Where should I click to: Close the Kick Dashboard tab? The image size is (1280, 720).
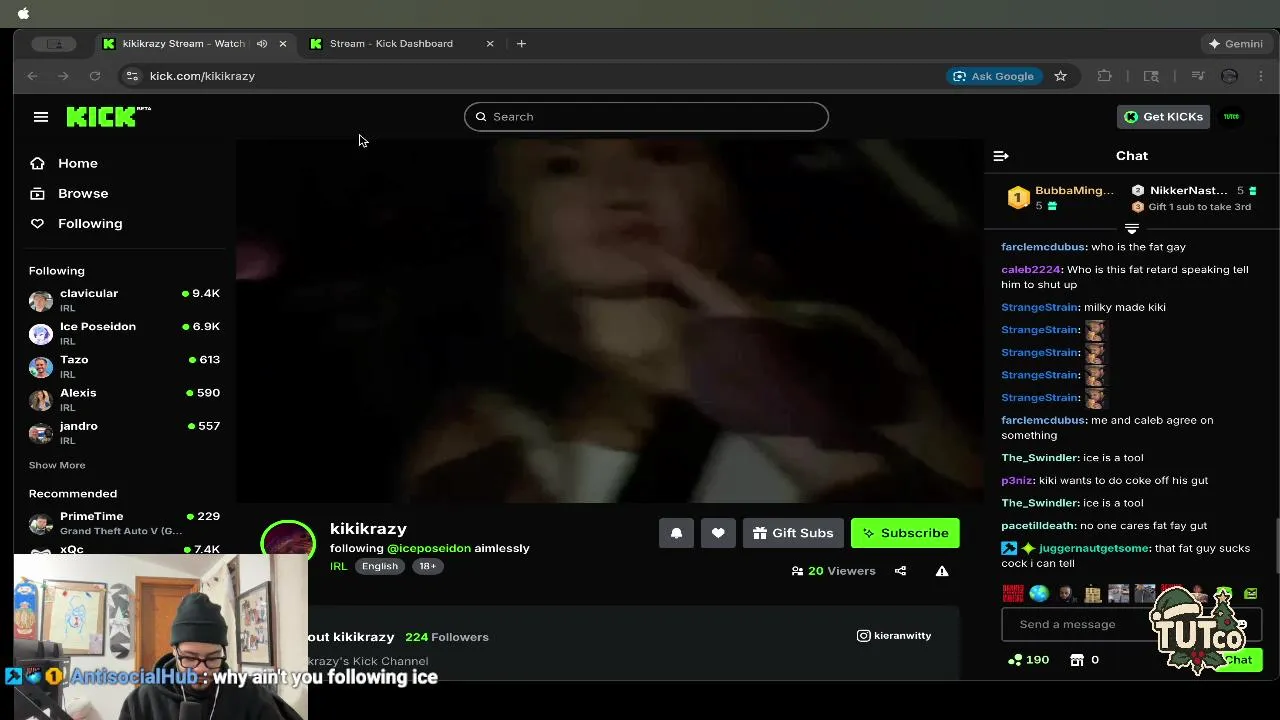tap(490, 44)
